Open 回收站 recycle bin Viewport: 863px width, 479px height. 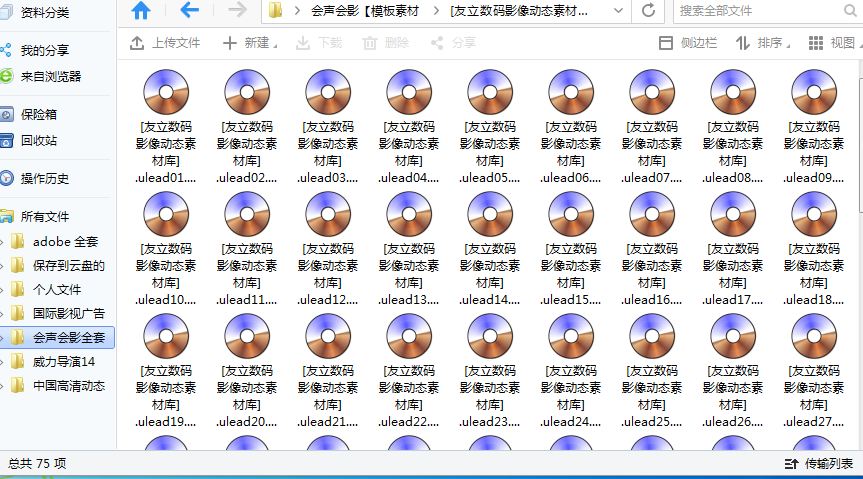(x=39, y=140)
